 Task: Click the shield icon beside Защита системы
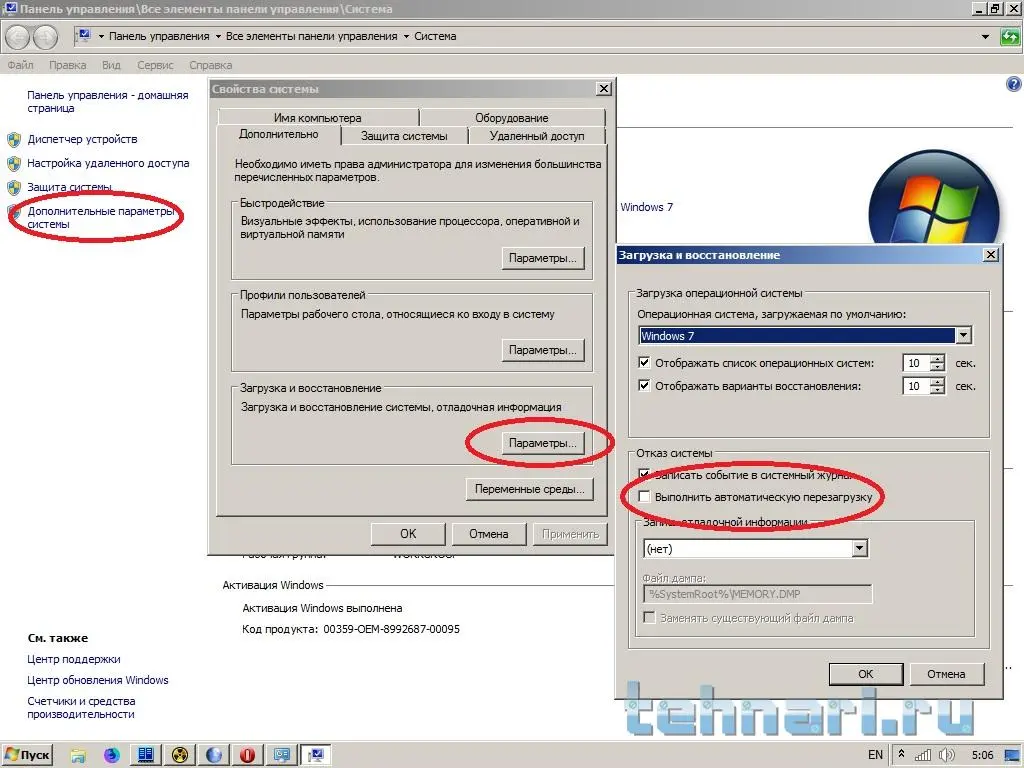14,187
